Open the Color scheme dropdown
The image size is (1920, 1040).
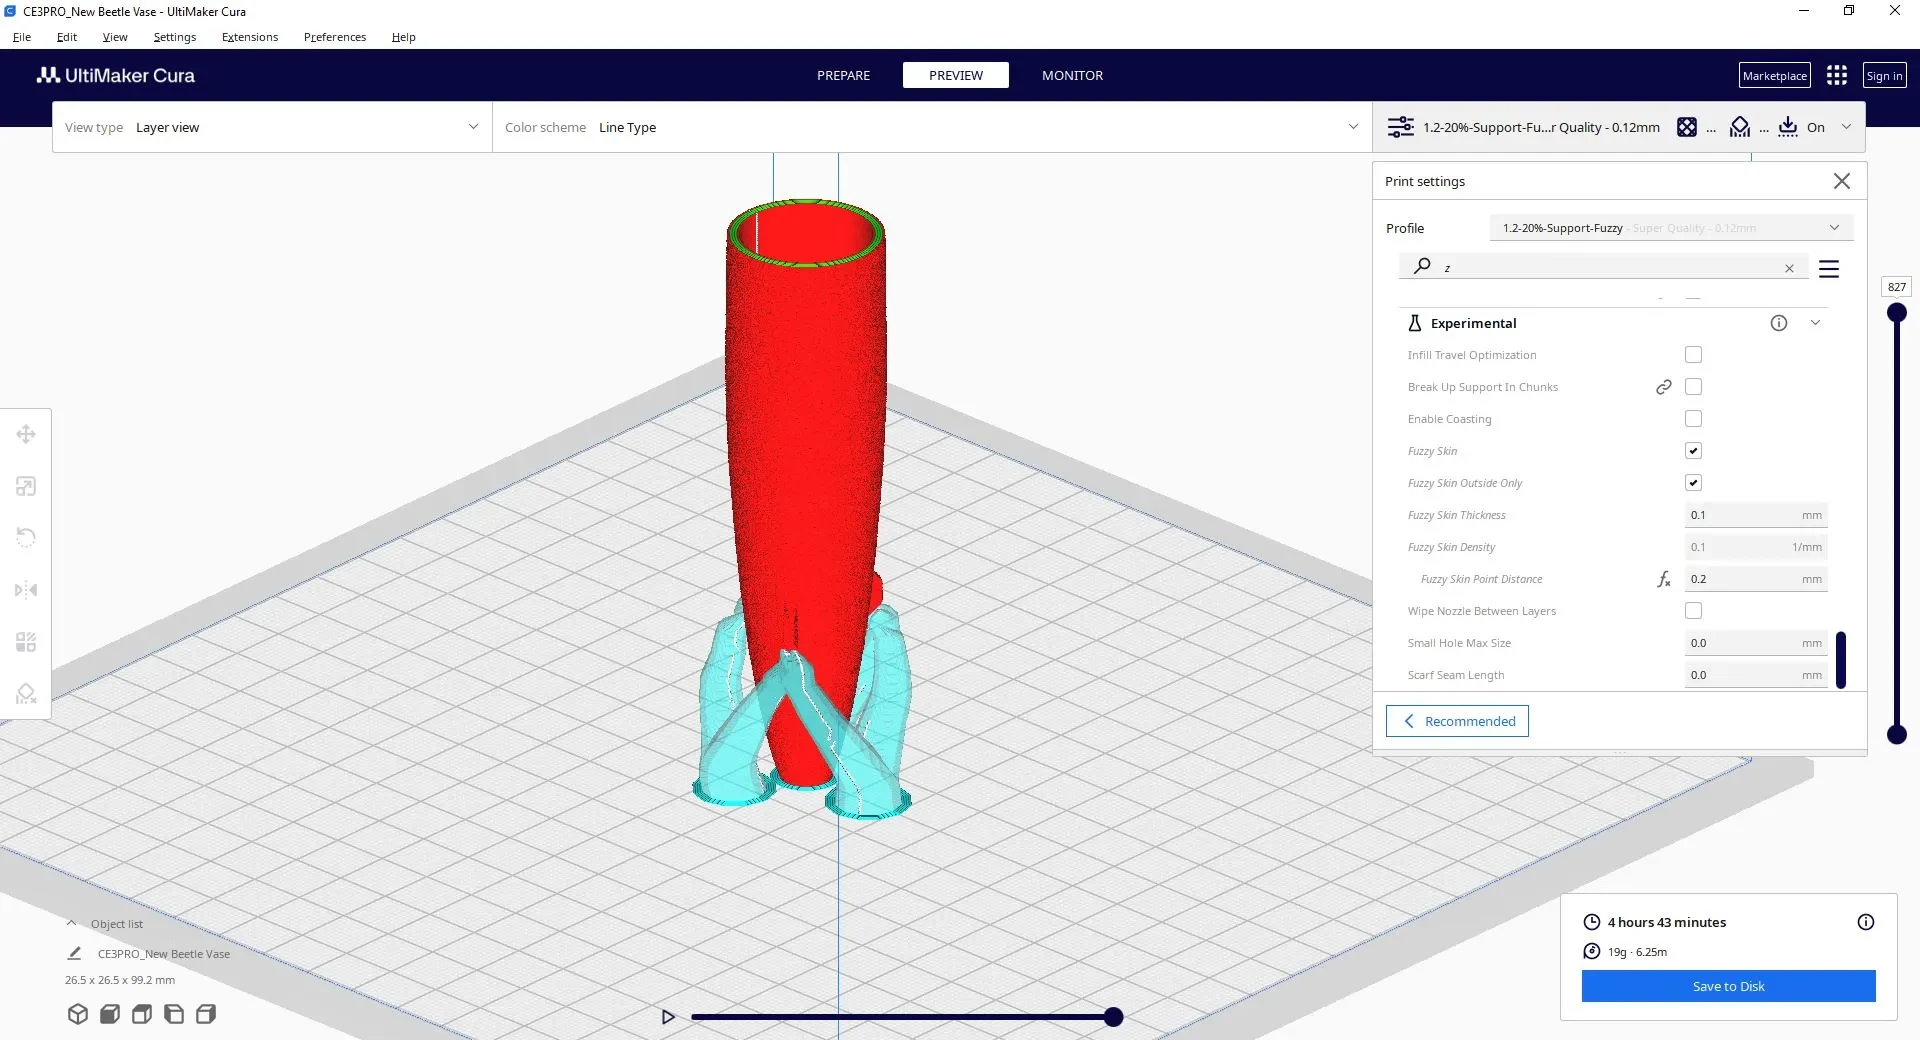(932, 127)
